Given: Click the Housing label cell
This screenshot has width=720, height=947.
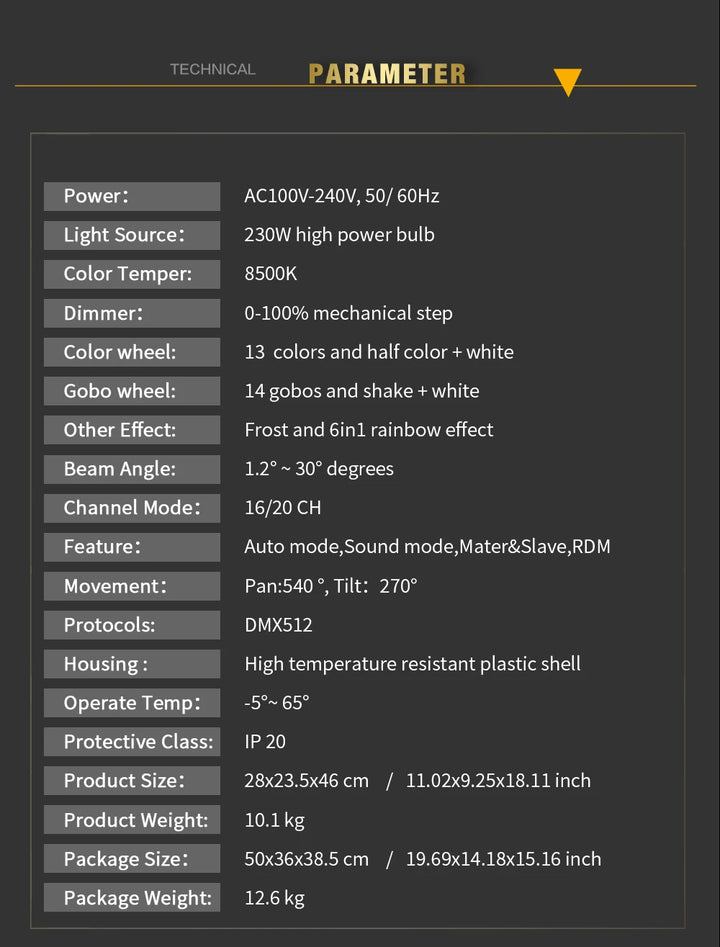Looking at the screenshot, I should pos(132,664).
